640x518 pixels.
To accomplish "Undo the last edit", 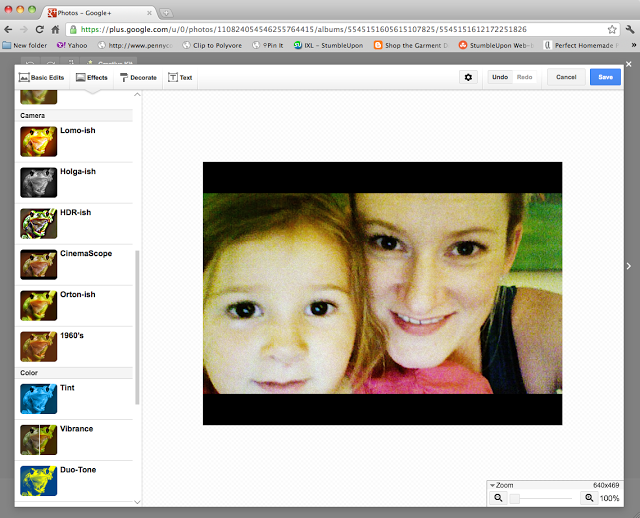I will (x=499, y=77).
